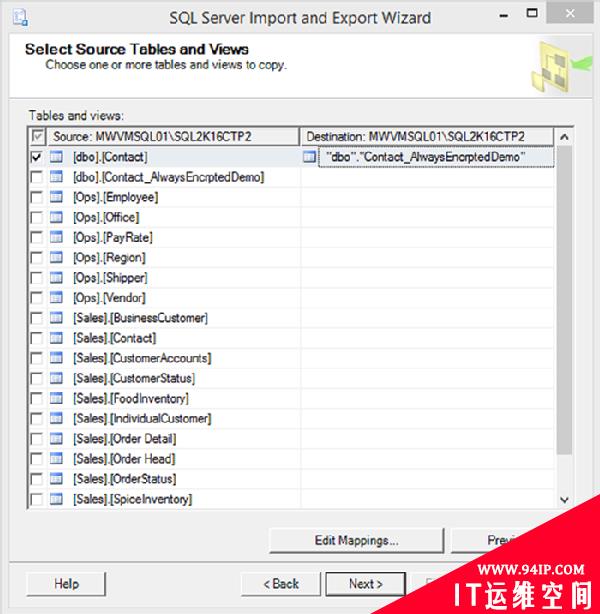
Task: Check the [Ops].[Office] checkbox
Action: coord(37,218)
